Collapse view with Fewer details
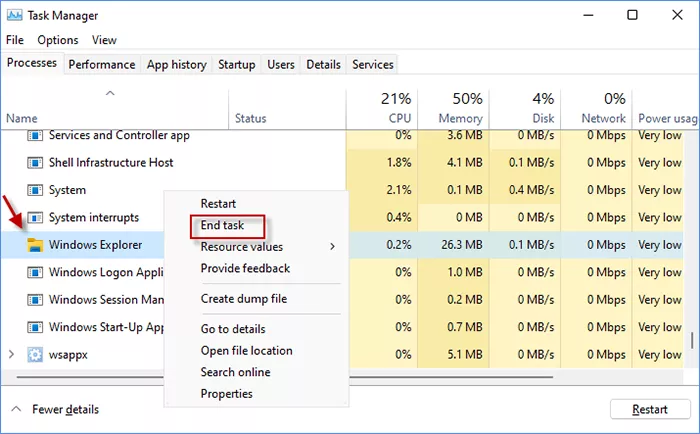This screenshot has height=434, width=700. click(55, 409)
